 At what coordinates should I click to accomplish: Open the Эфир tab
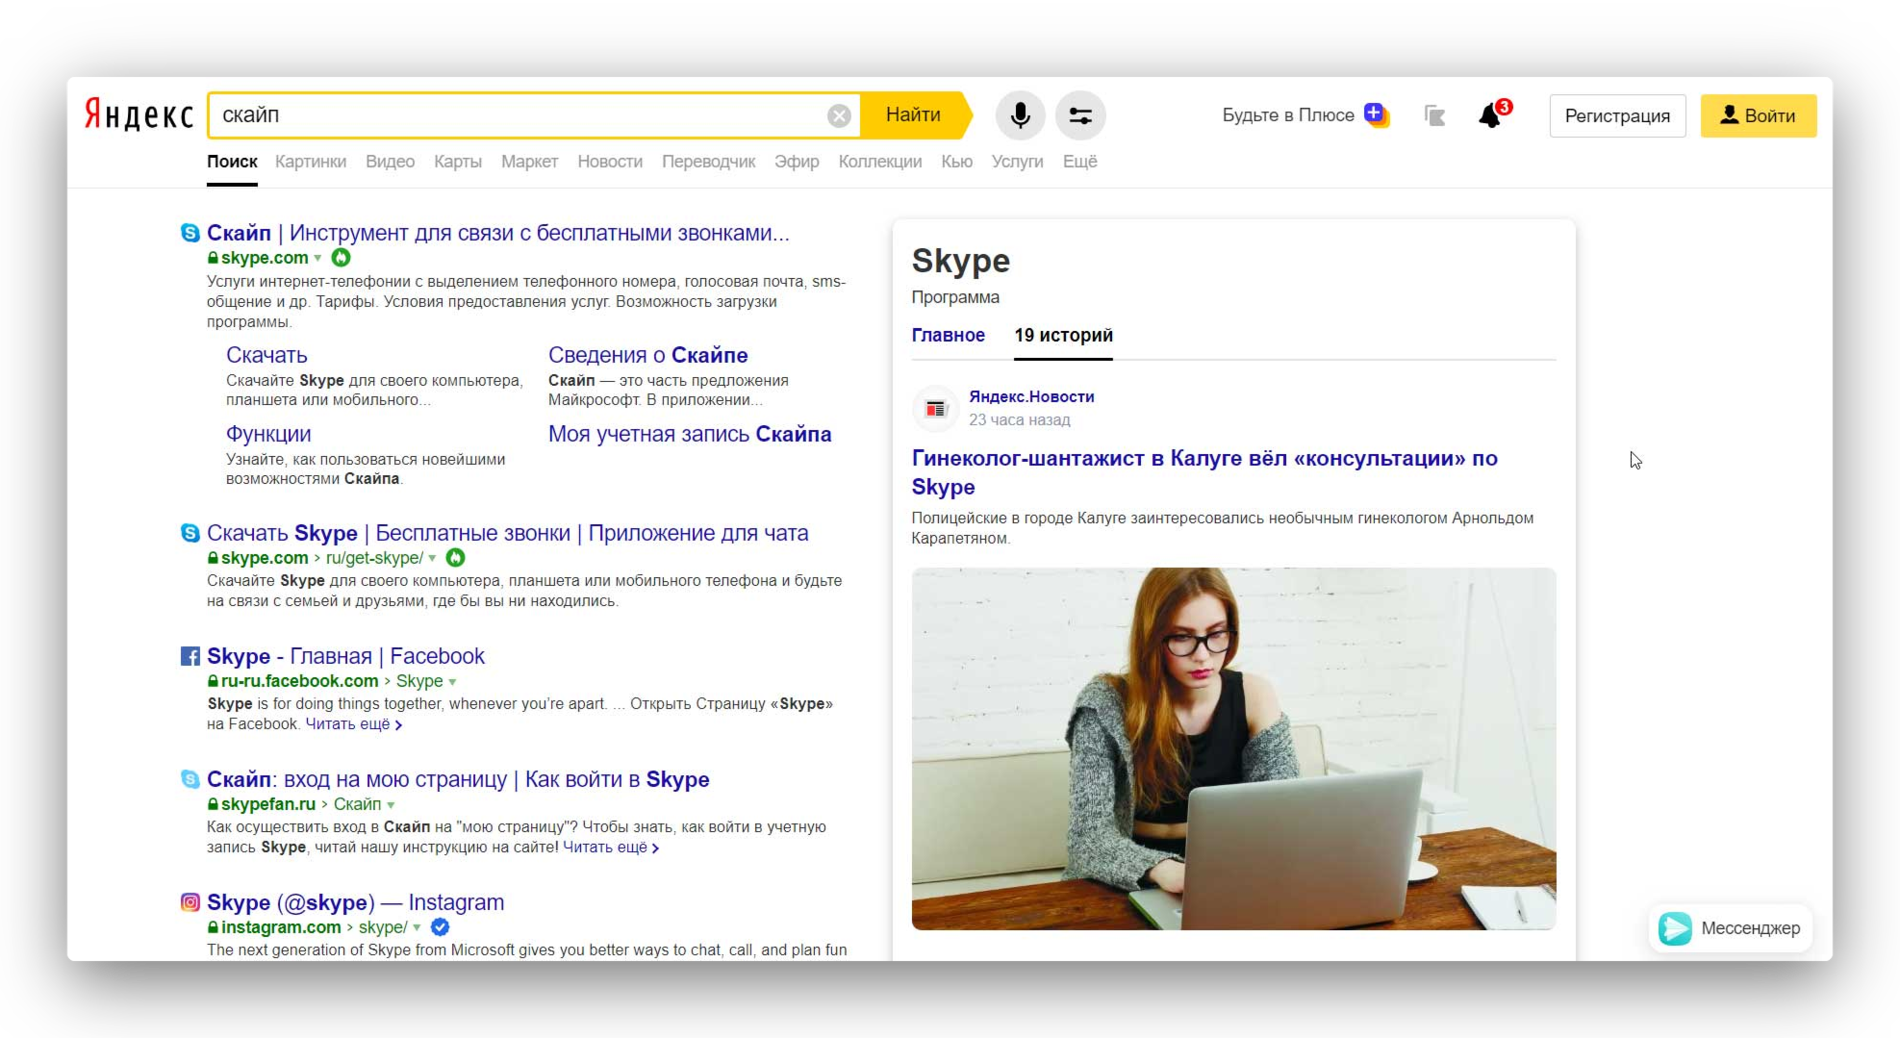796,161
